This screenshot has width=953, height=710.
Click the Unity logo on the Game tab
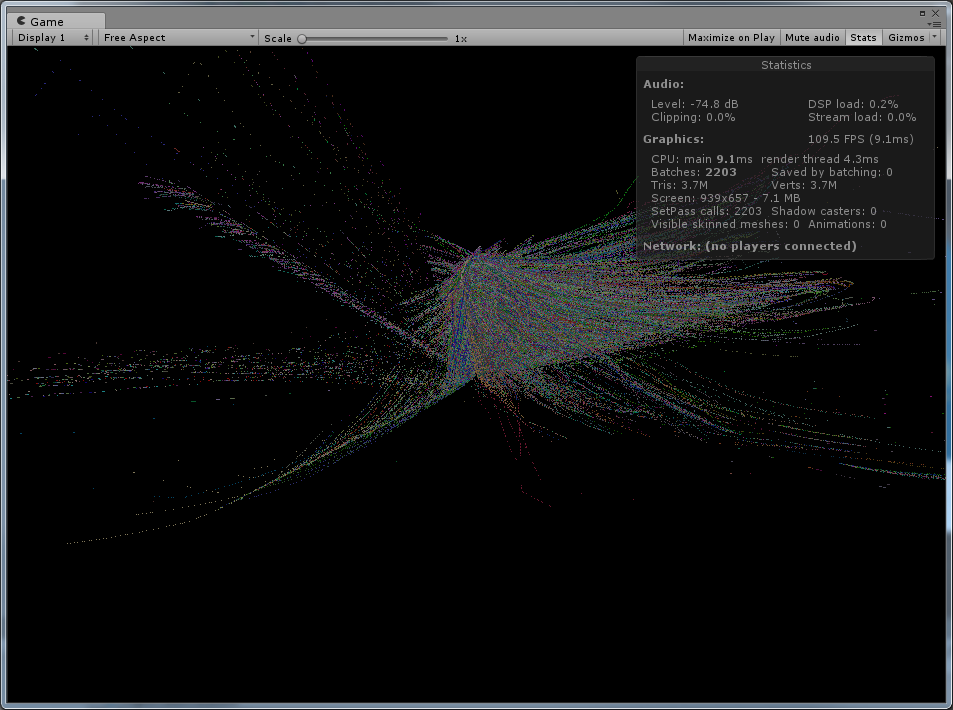click(23, 20)
